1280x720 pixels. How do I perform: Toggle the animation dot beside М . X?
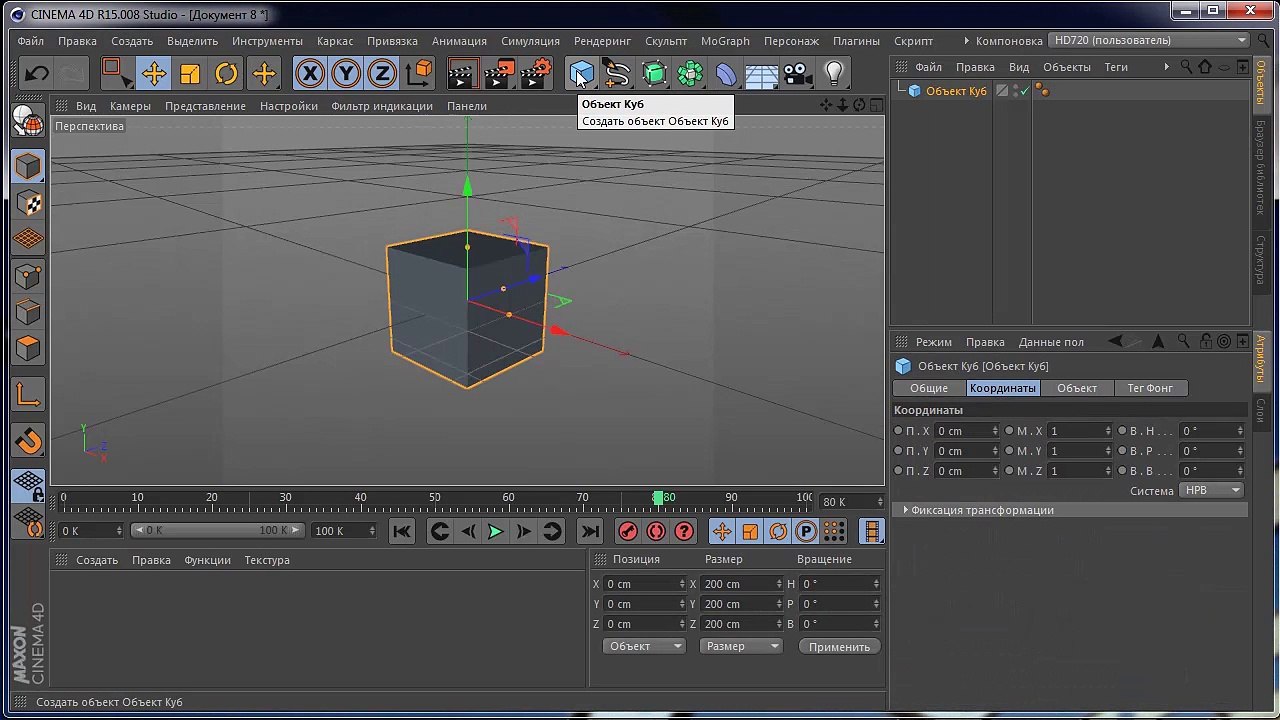(1009, 431)
